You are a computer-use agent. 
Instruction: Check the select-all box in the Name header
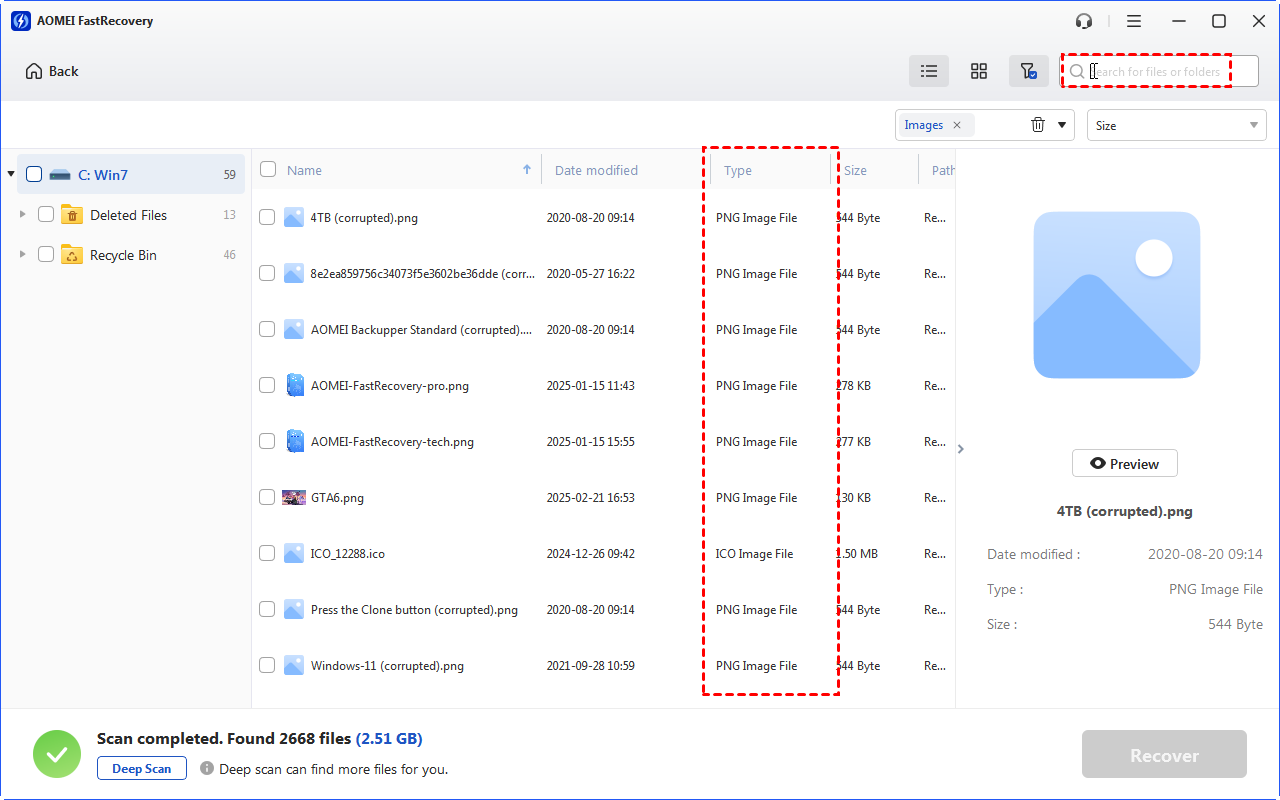(x=268, y=169)
